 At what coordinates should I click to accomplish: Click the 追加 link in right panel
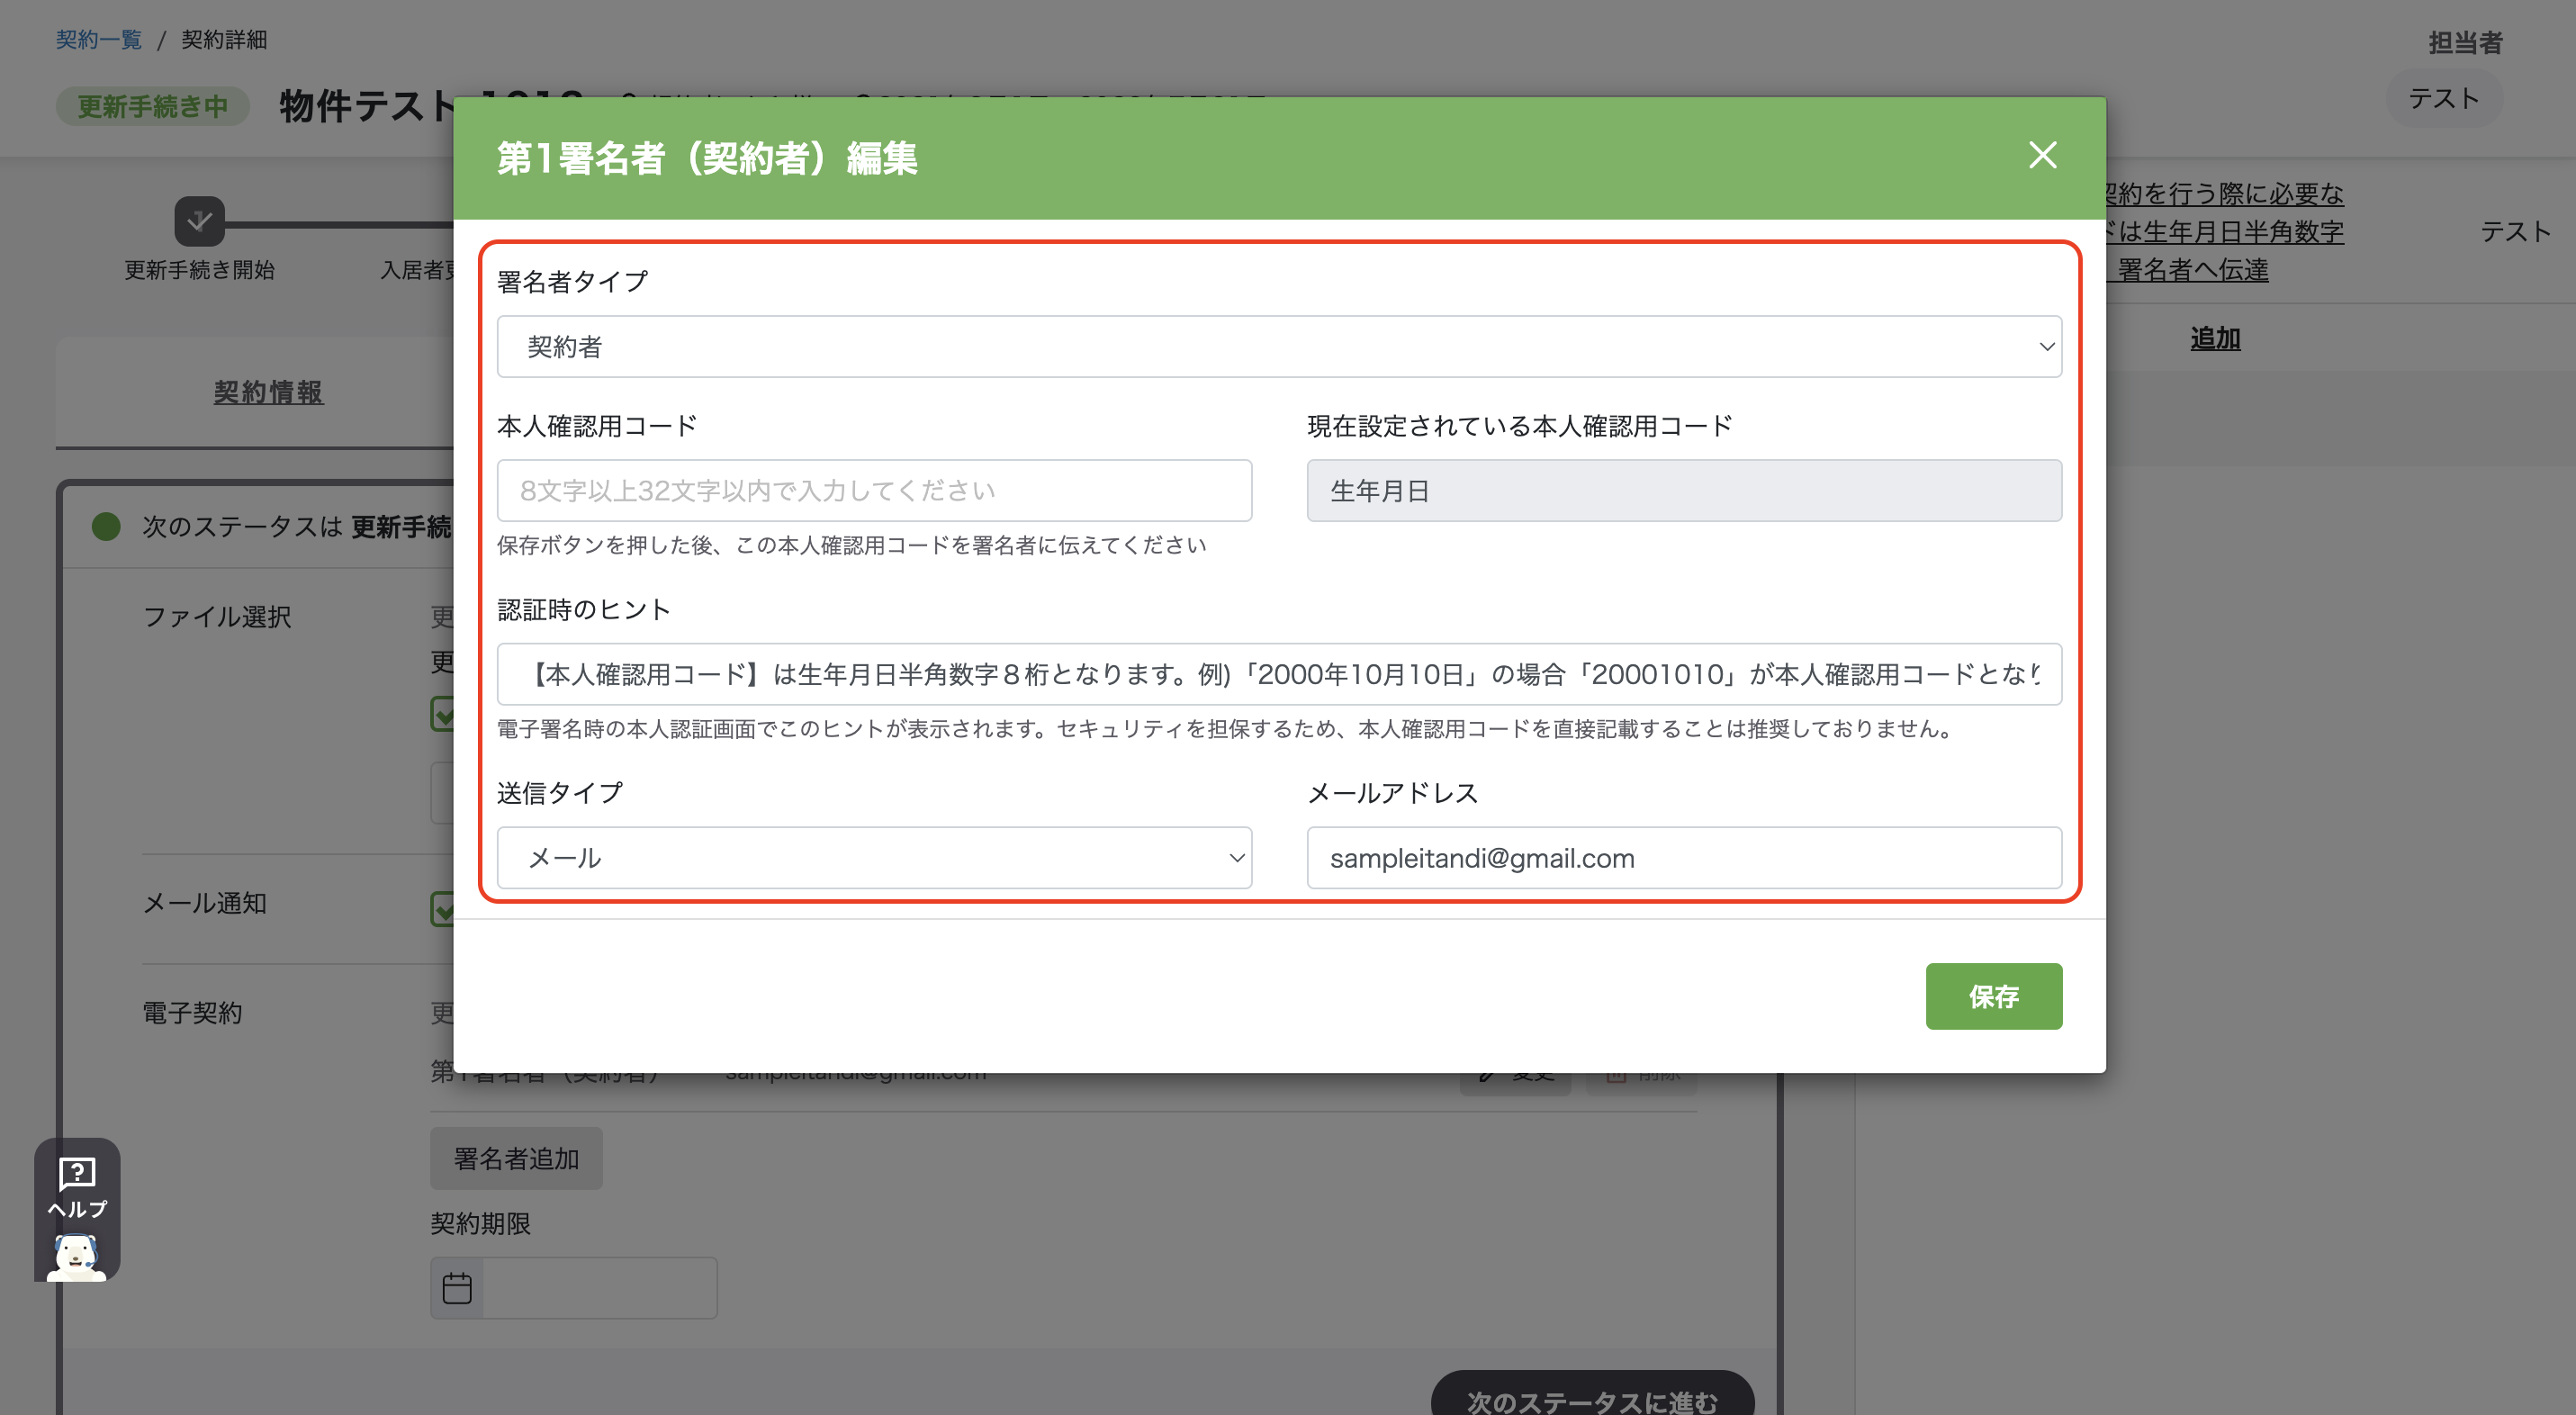point(2215,338)
